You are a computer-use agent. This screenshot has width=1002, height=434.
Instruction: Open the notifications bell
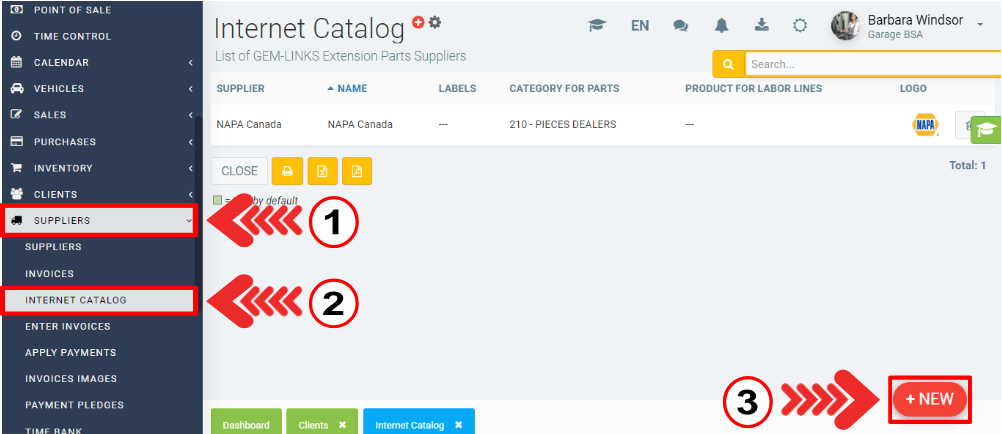point(722,26)
